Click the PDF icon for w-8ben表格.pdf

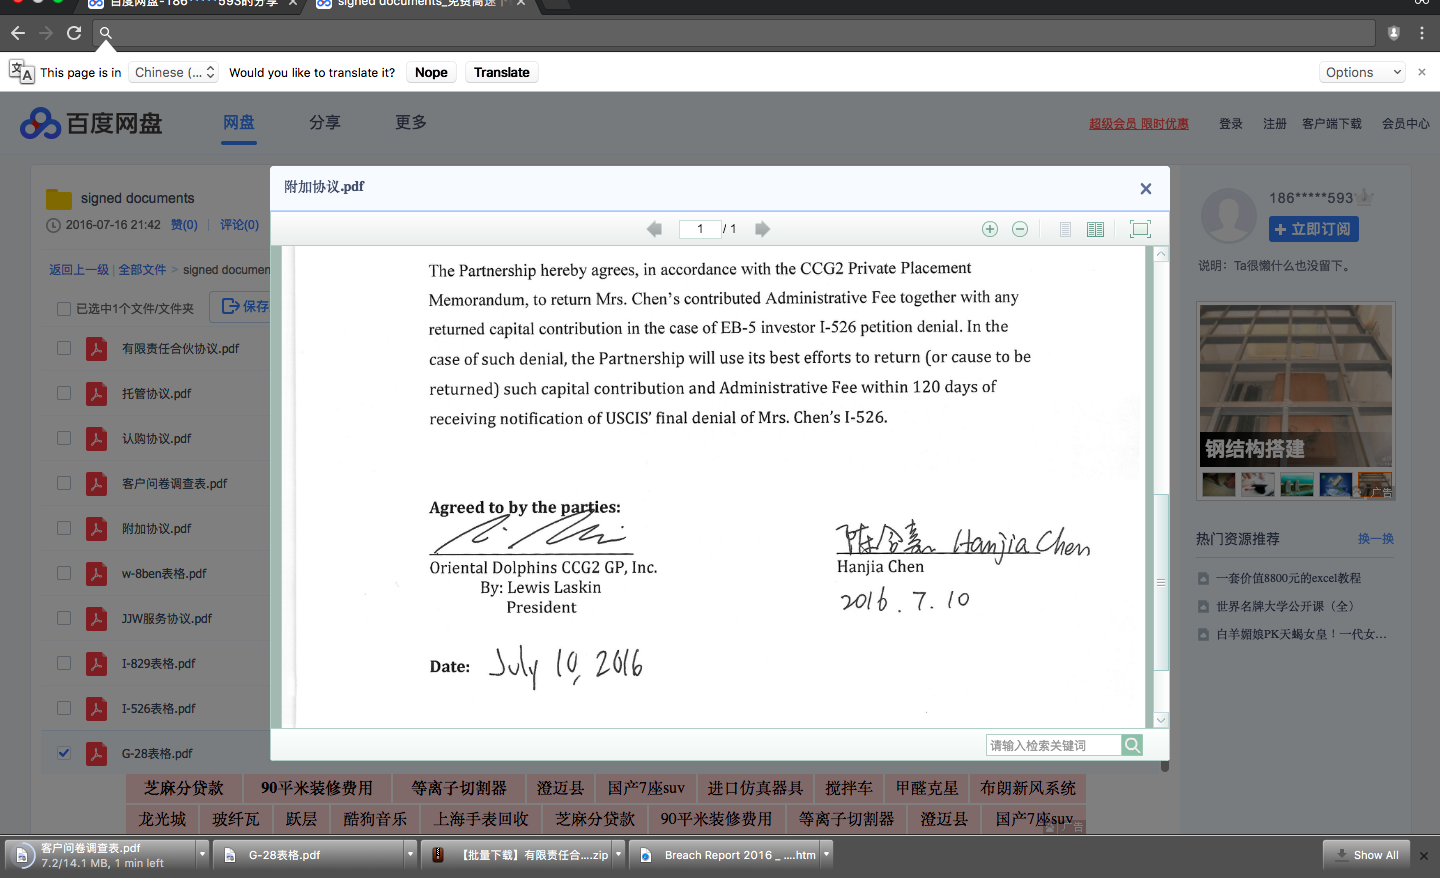(x=96, y=573)
